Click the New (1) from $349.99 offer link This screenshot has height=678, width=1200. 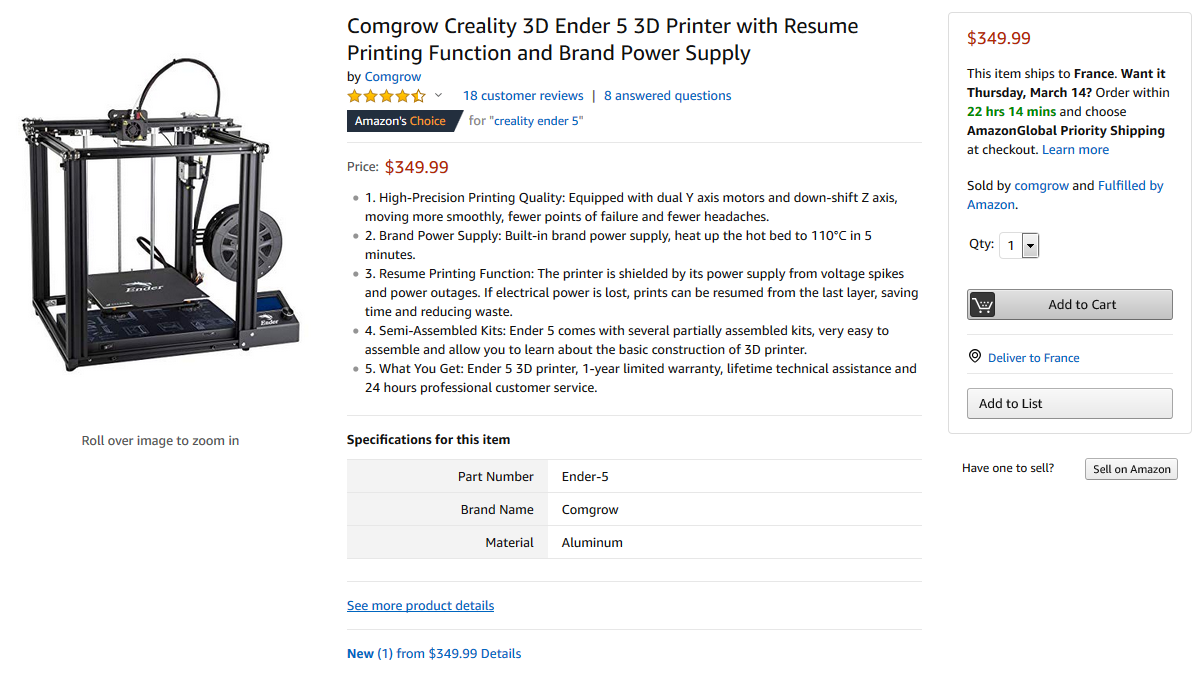[434, 654]
